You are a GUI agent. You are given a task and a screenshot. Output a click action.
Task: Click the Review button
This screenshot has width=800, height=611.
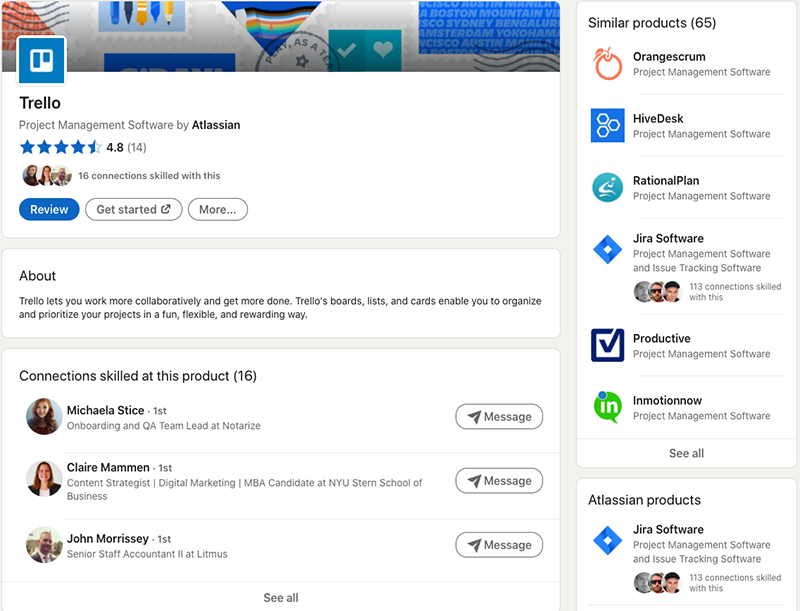tap(48, 209)
